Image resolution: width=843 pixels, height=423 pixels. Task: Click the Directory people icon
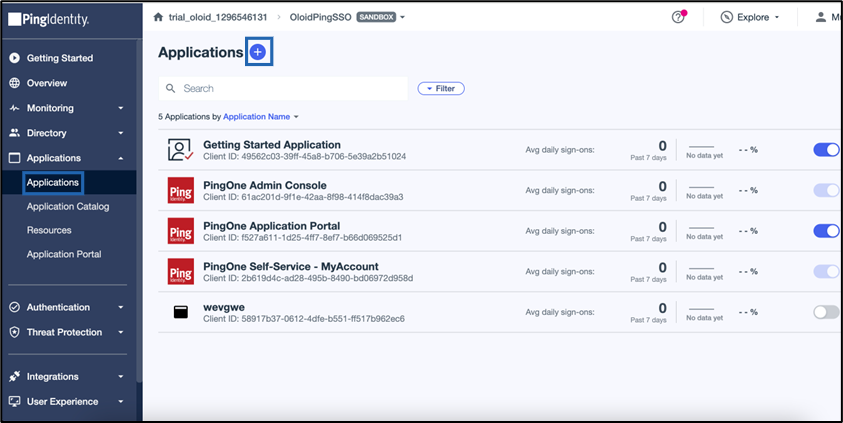[15, 133]
